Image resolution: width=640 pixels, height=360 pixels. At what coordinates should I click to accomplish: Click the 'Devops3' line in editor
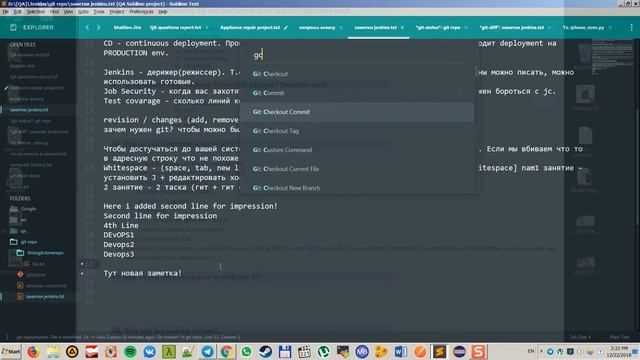[x=119, y=254]
